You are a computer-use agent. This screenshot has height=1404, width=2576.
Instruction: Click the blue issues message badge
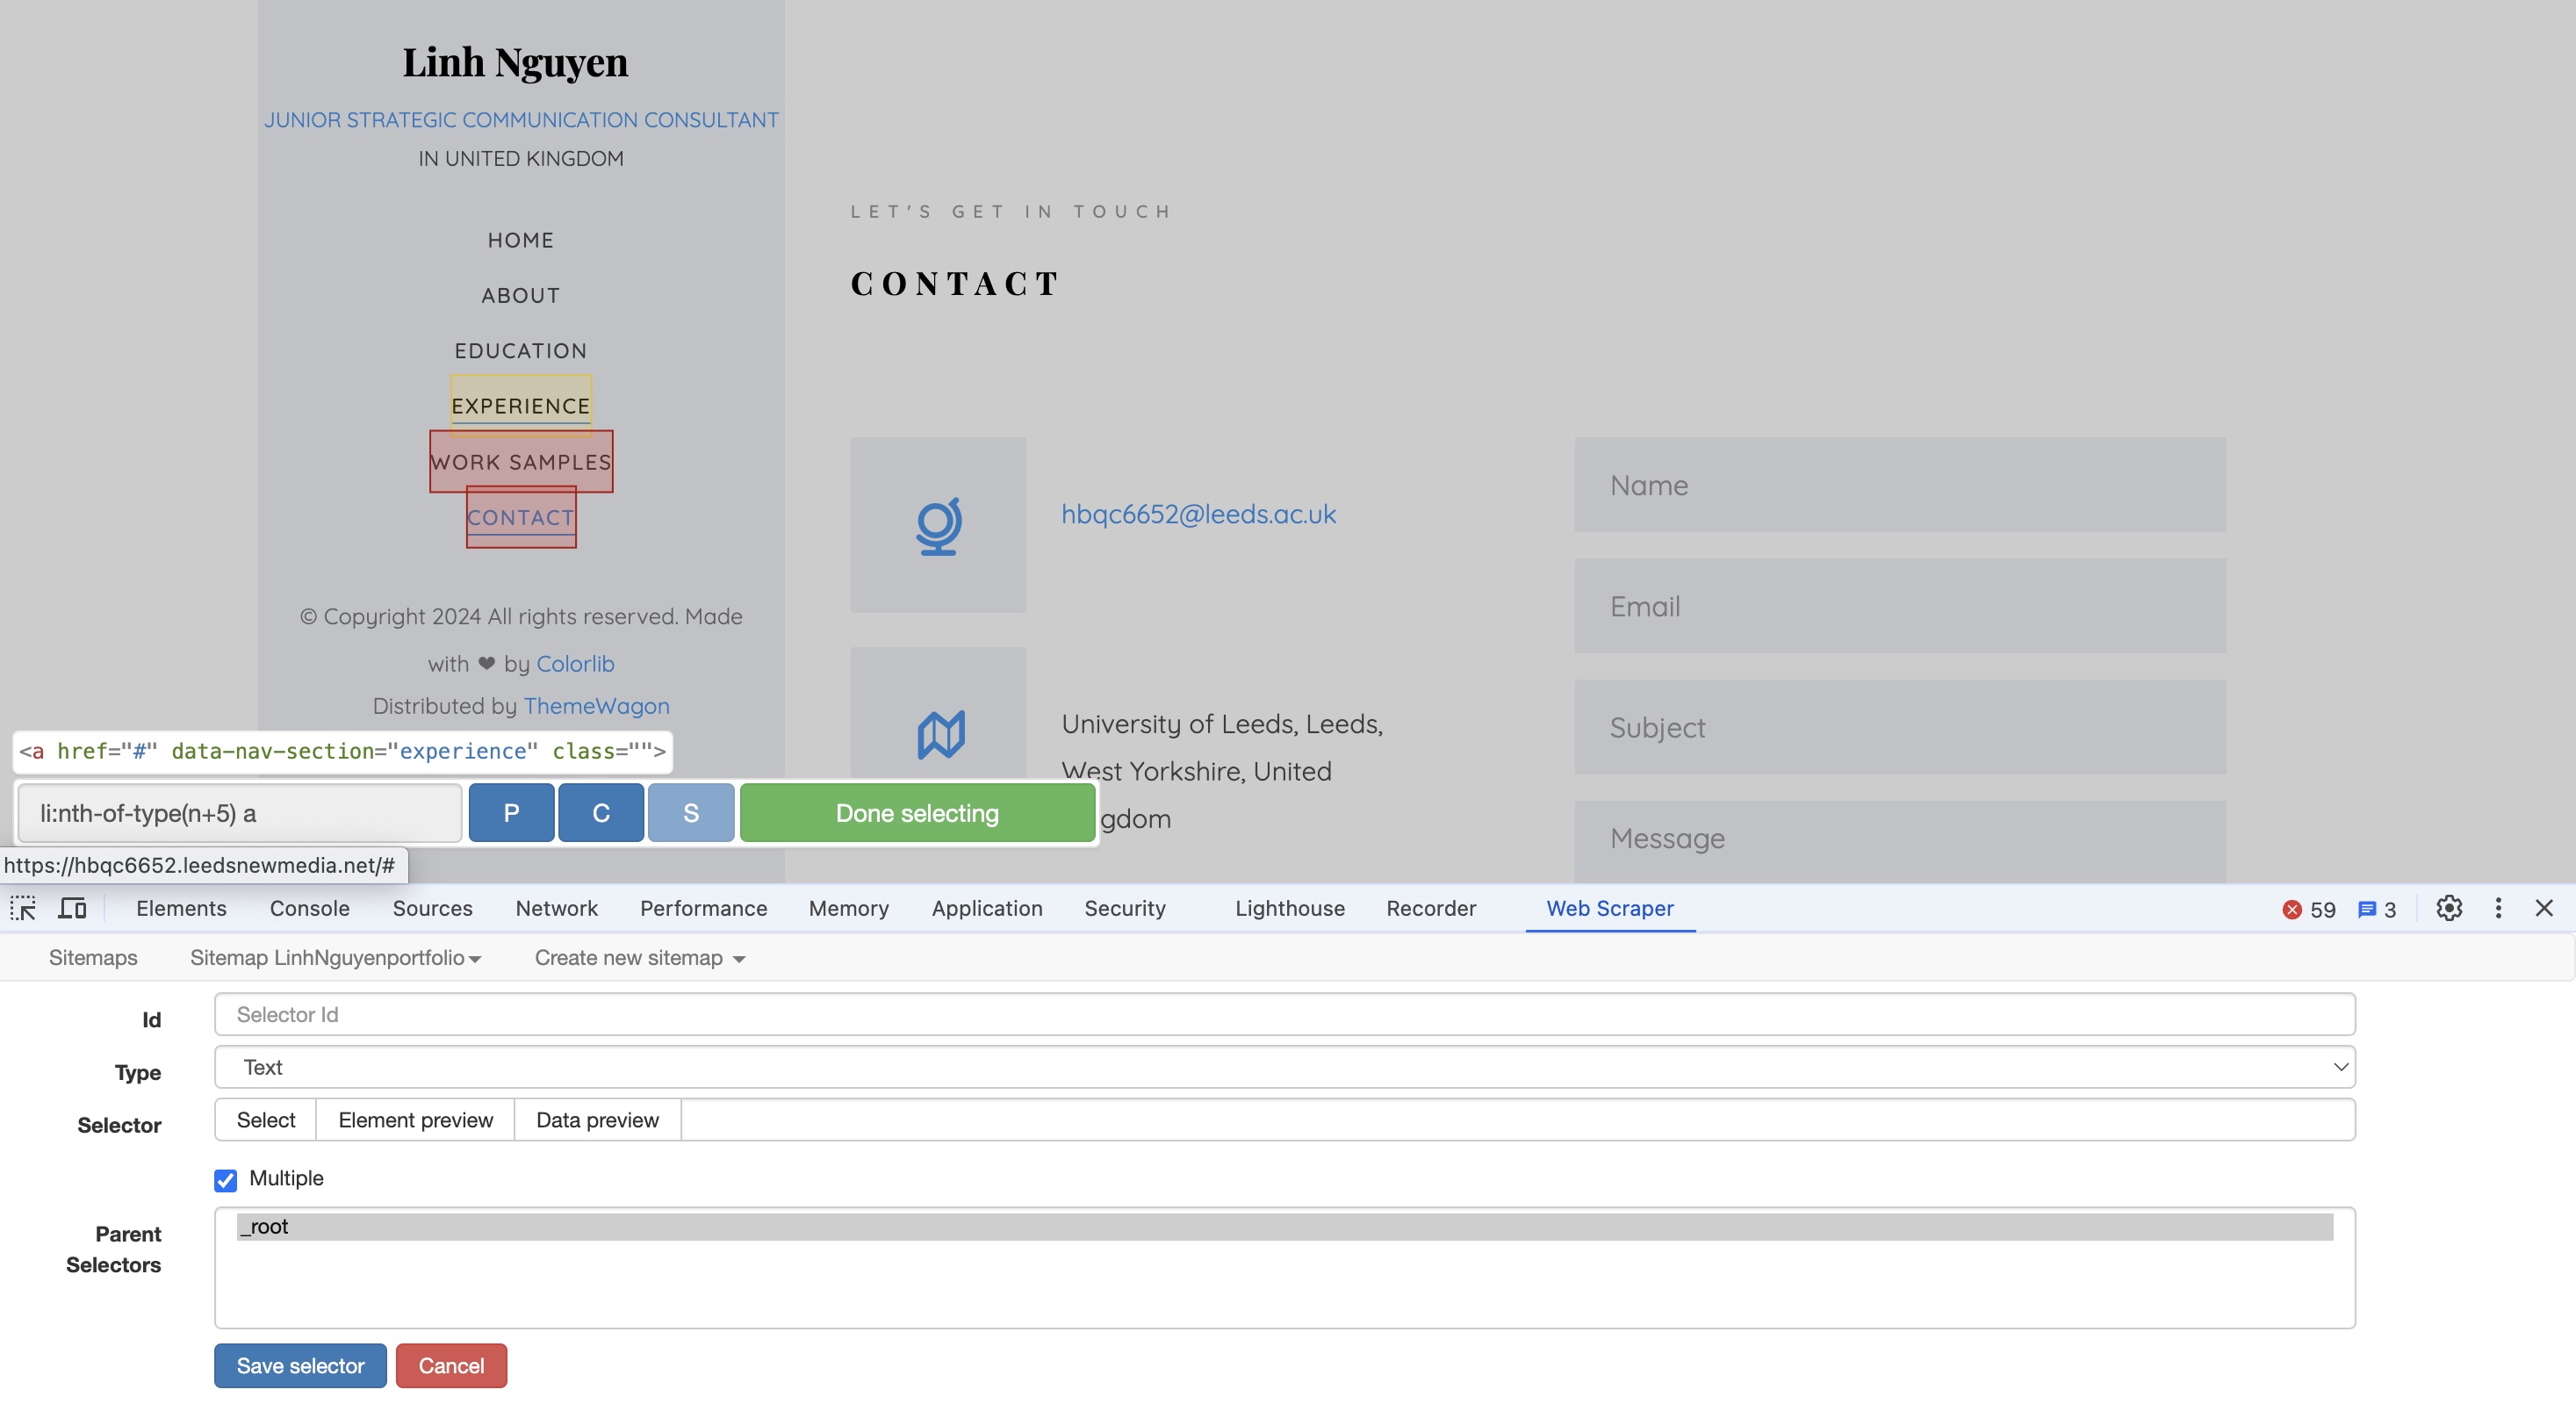2377,909
